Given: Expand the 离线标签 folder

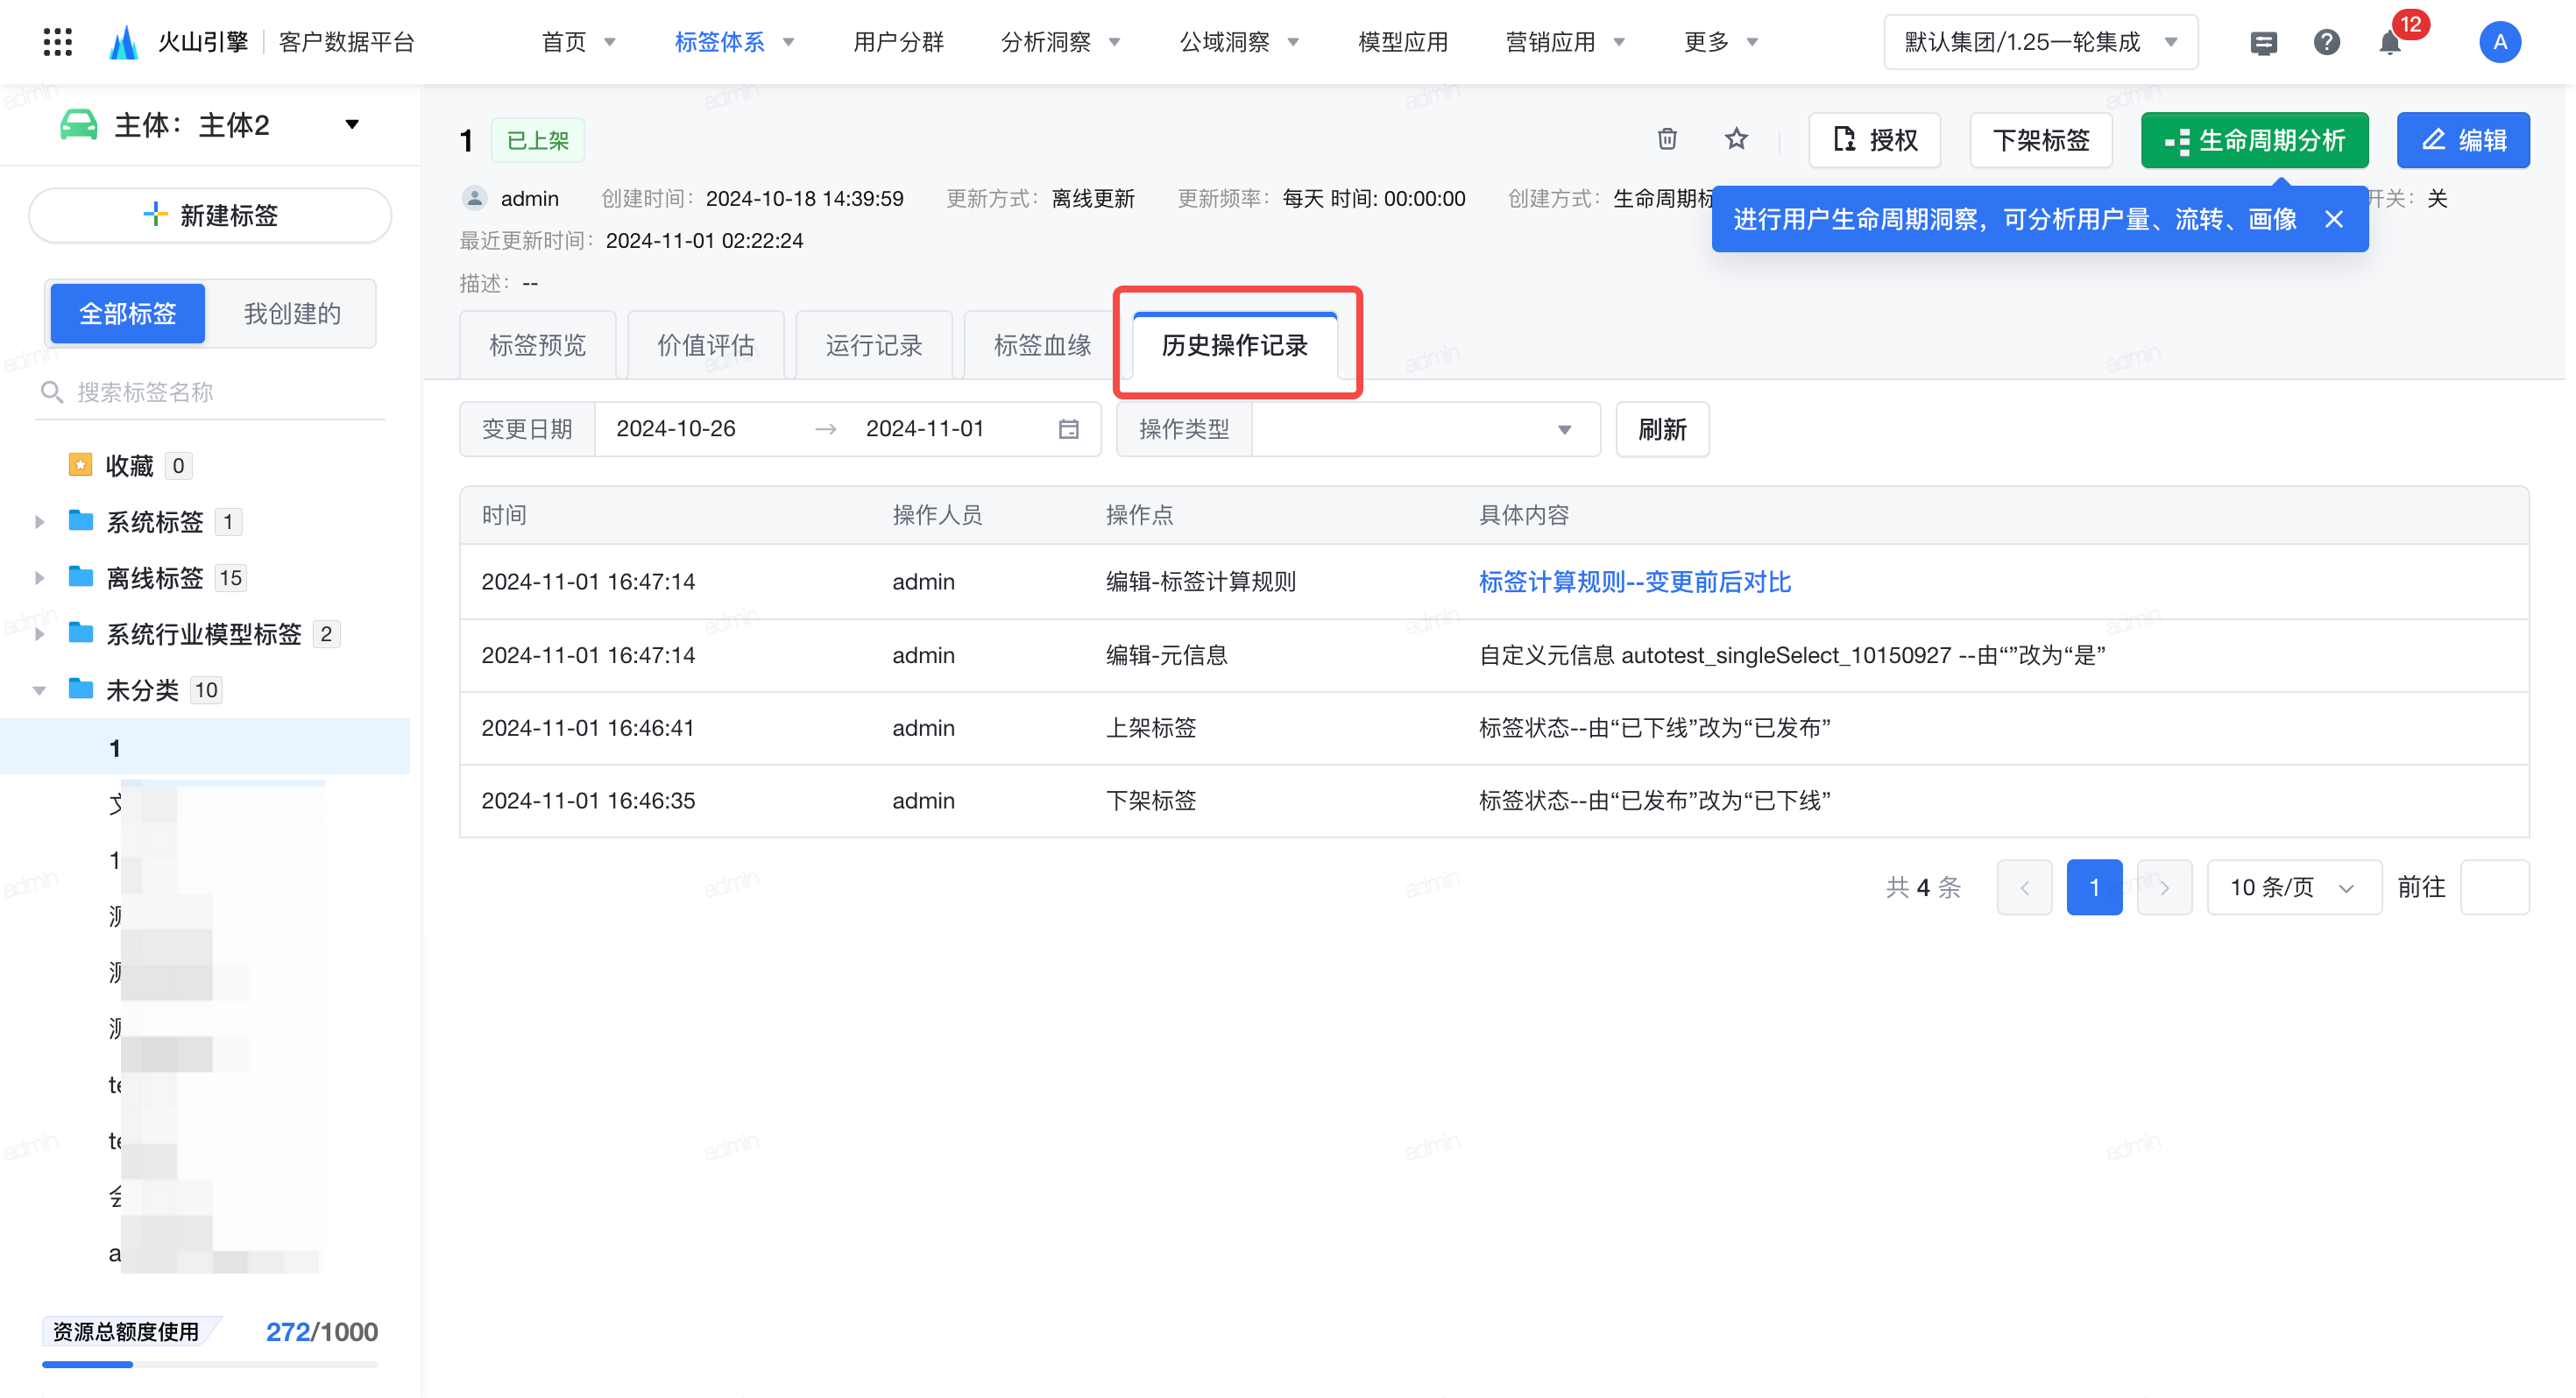Looking at the screenshot, I should 39,577.
